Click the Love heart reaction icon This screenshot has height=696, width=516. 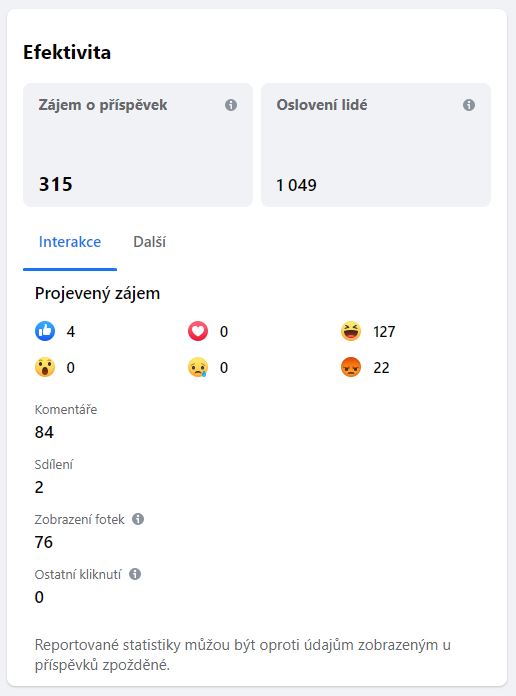point(198,331)
